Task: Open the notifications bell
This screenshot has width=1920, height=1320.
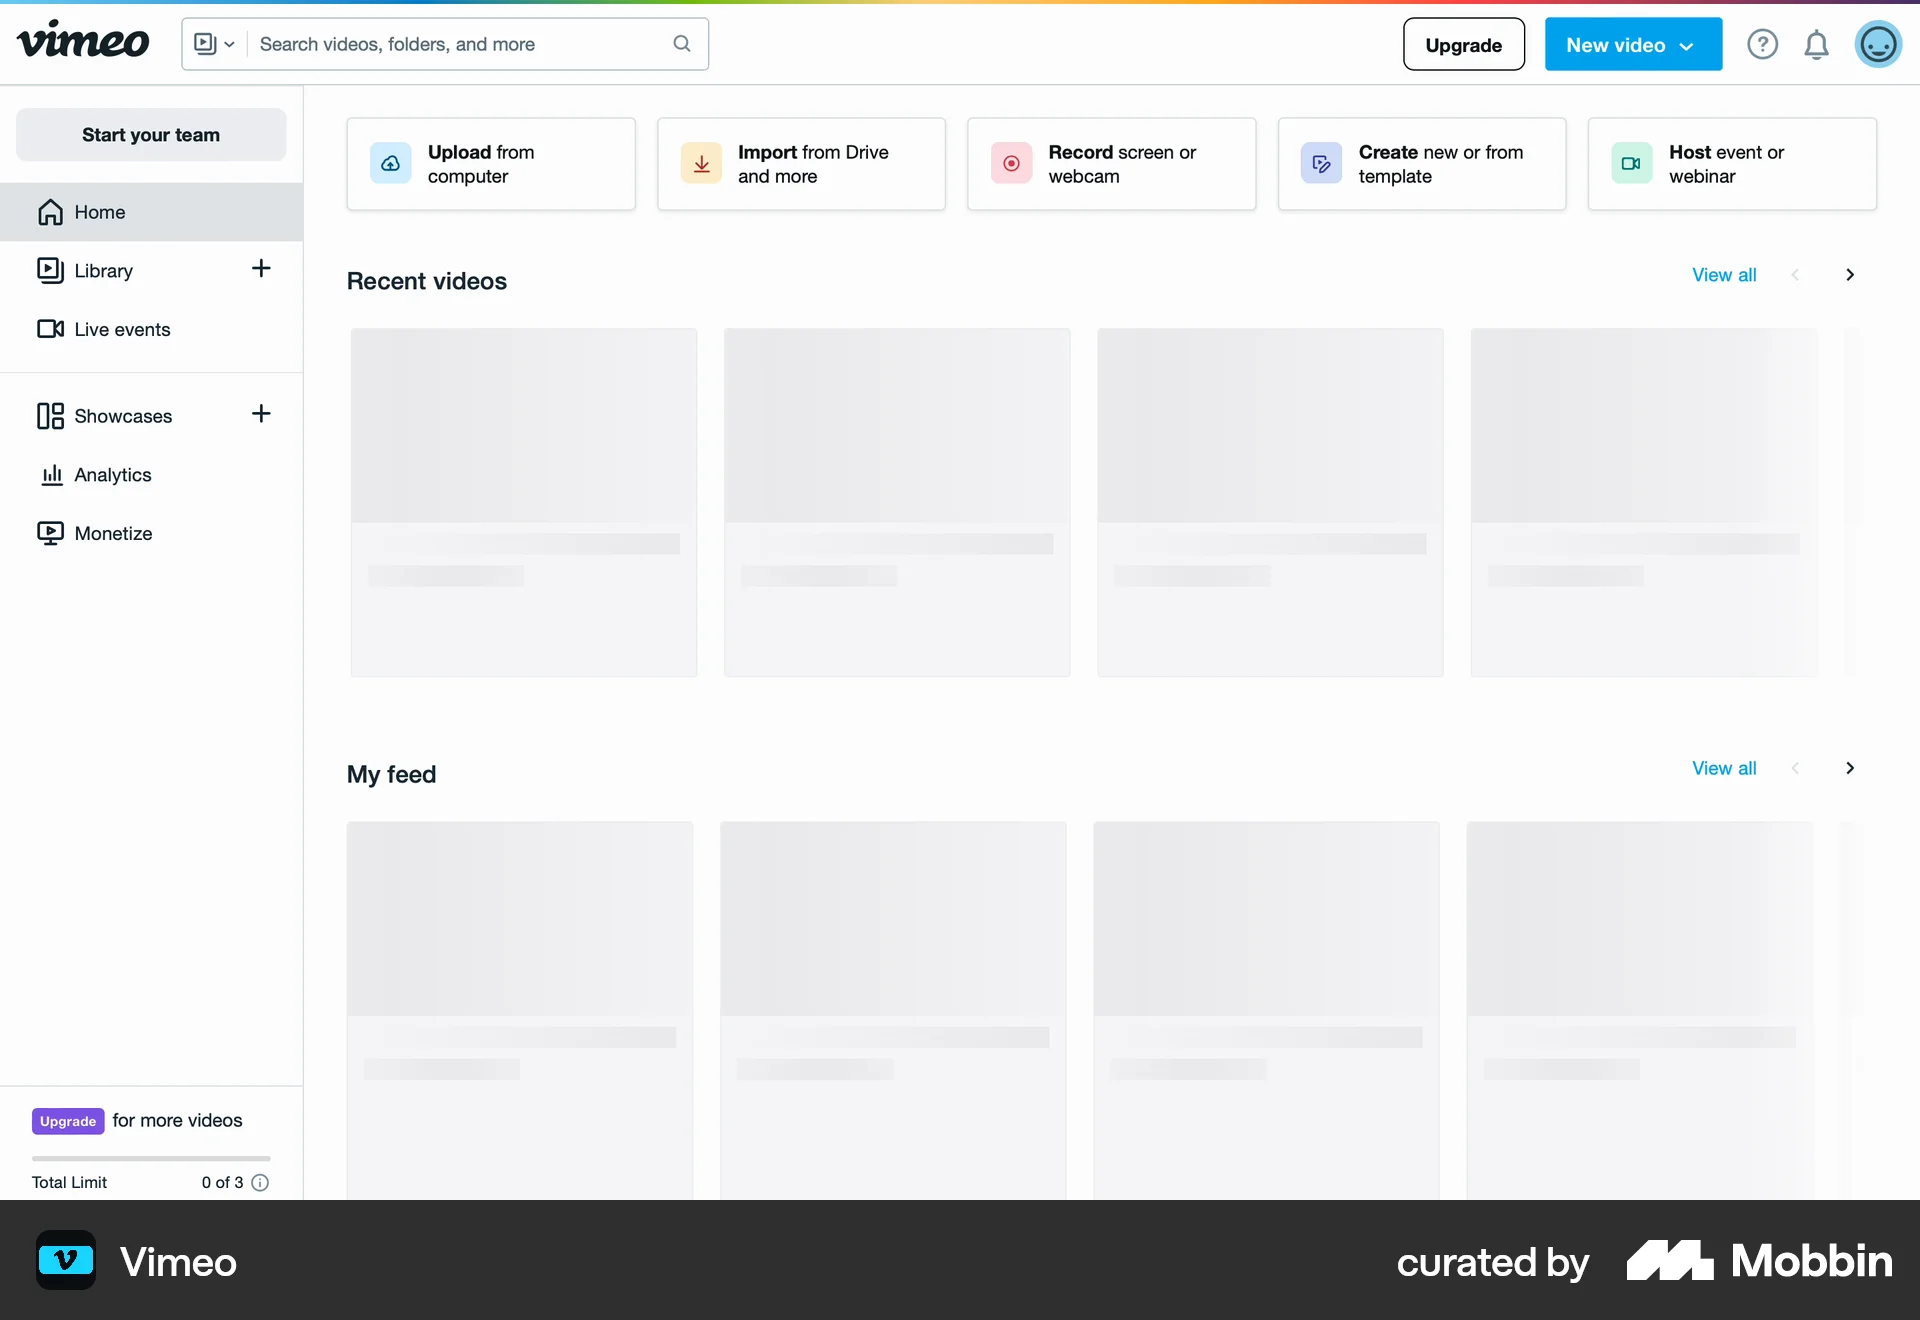Action: [1816, 44]
